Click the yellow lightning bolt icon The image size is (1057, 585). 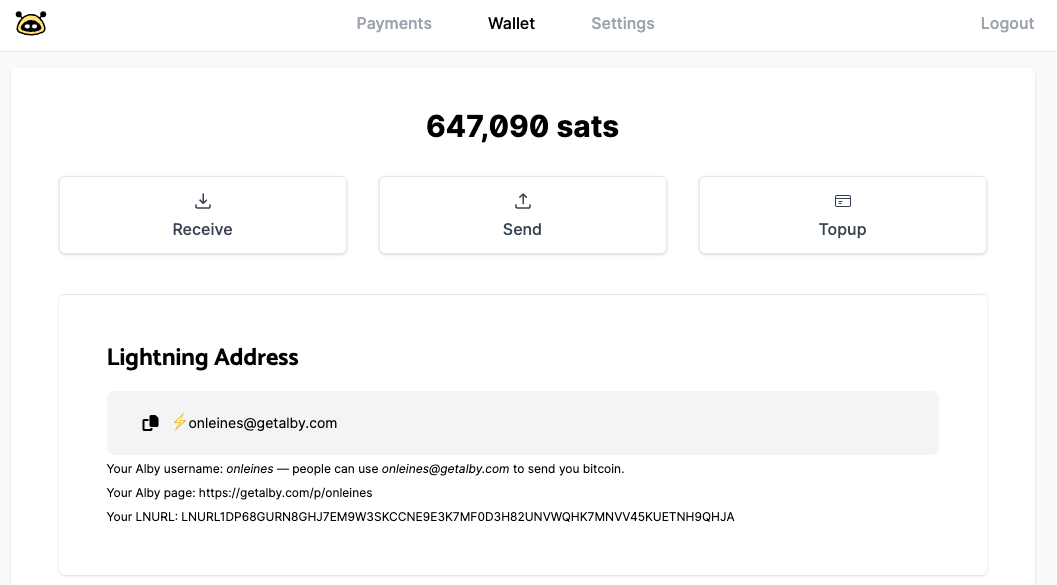(x=179, y=423)
